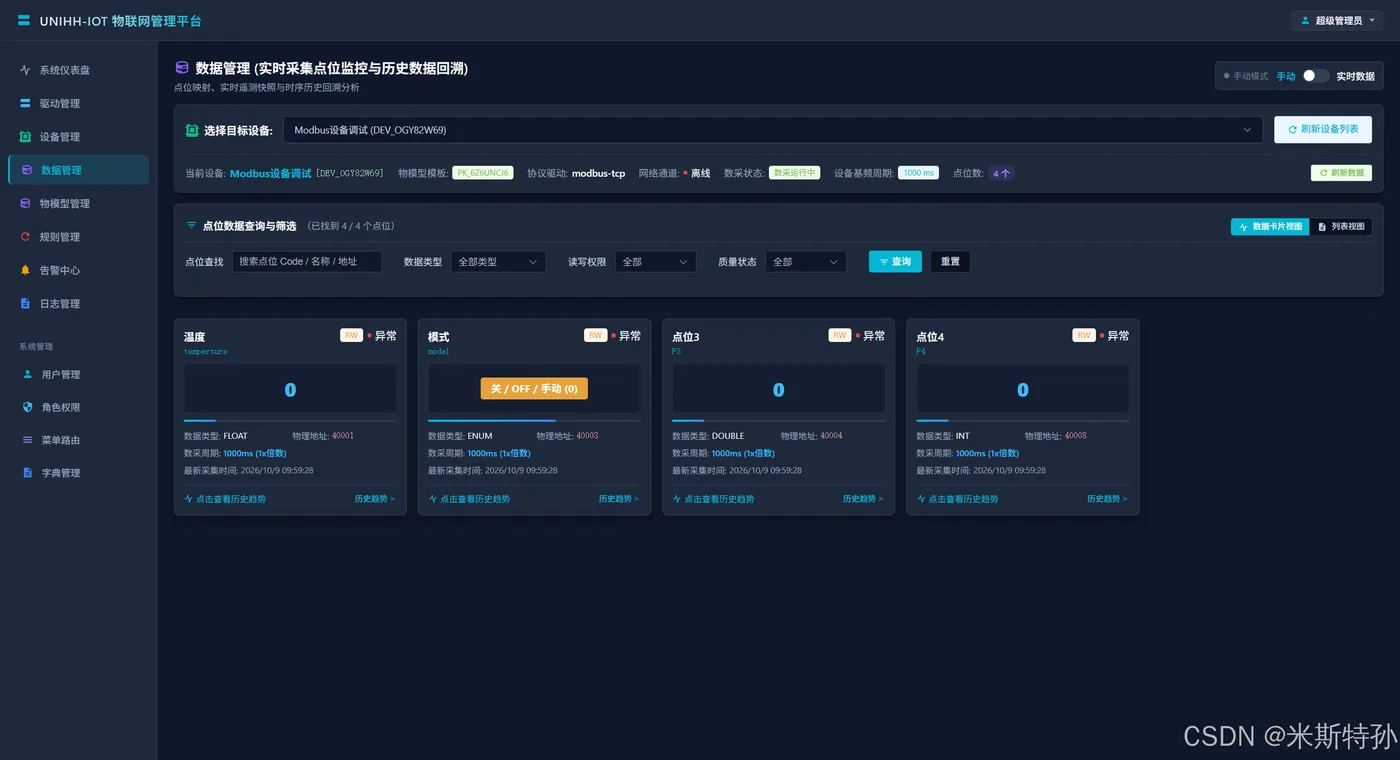Click the 角色权限 shield icon
Screen dimensions: 1400x760
(x=27, y=407)
